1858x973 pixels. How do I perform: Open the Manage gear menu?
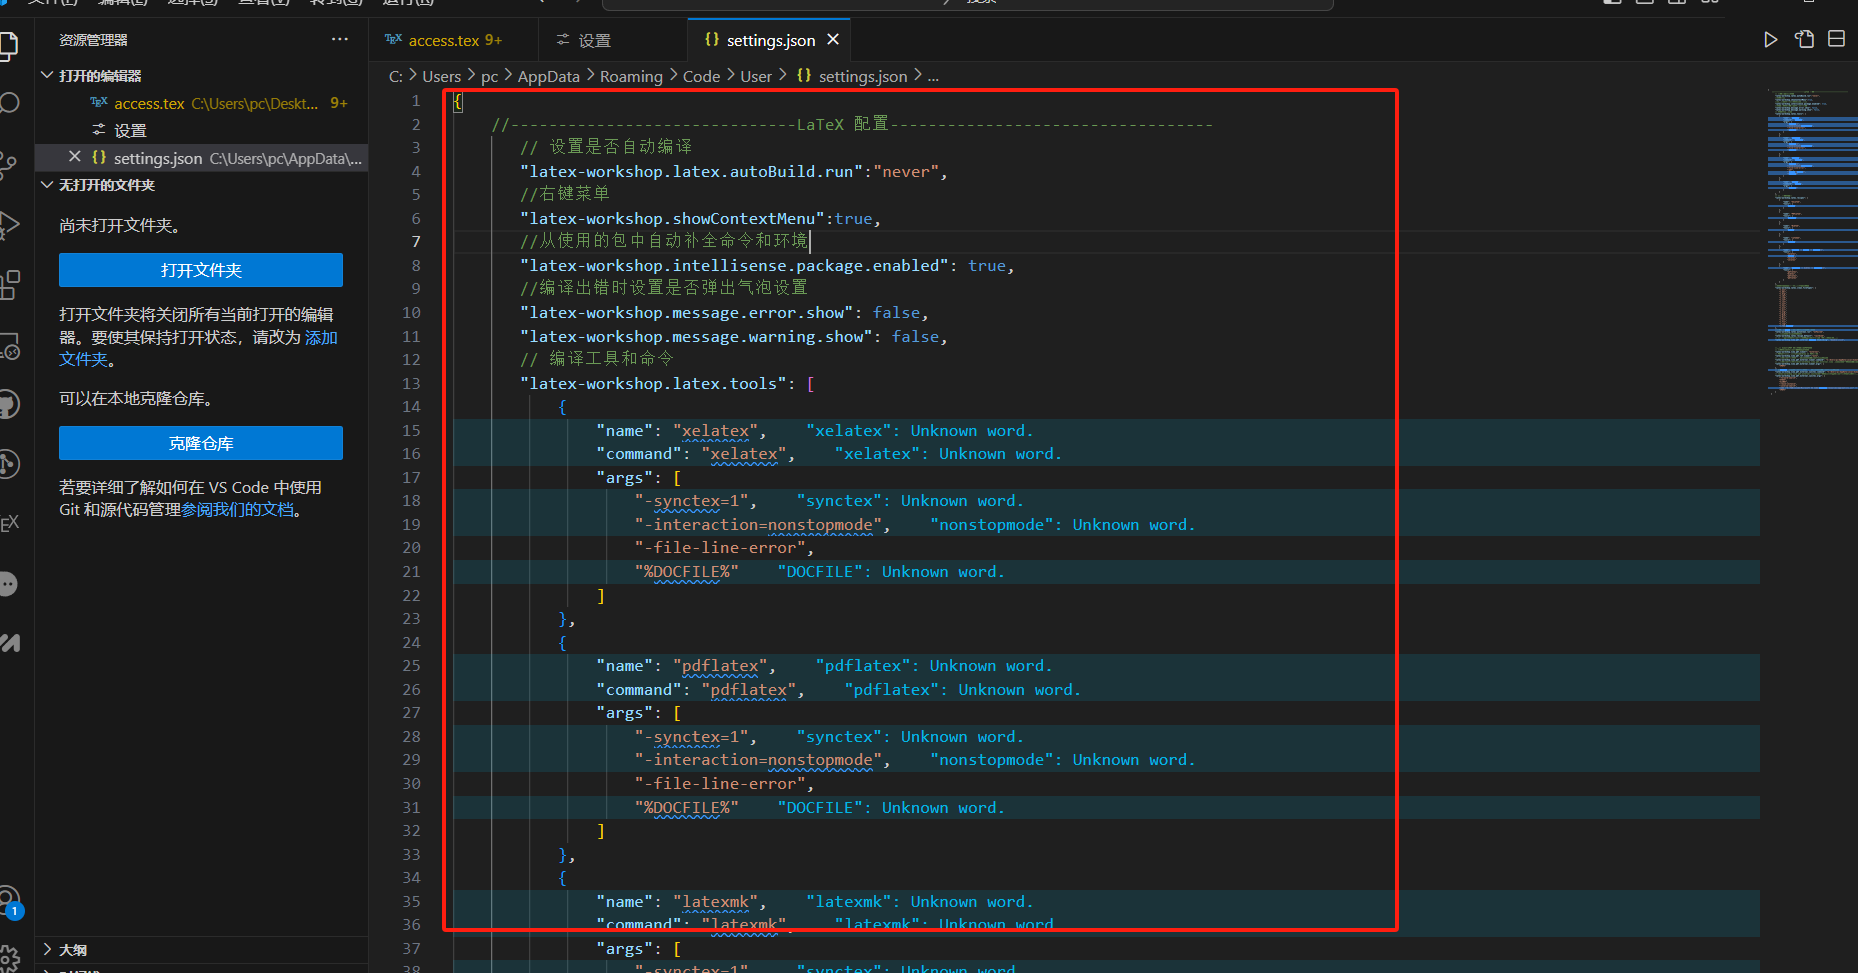[x=9, y=958]
